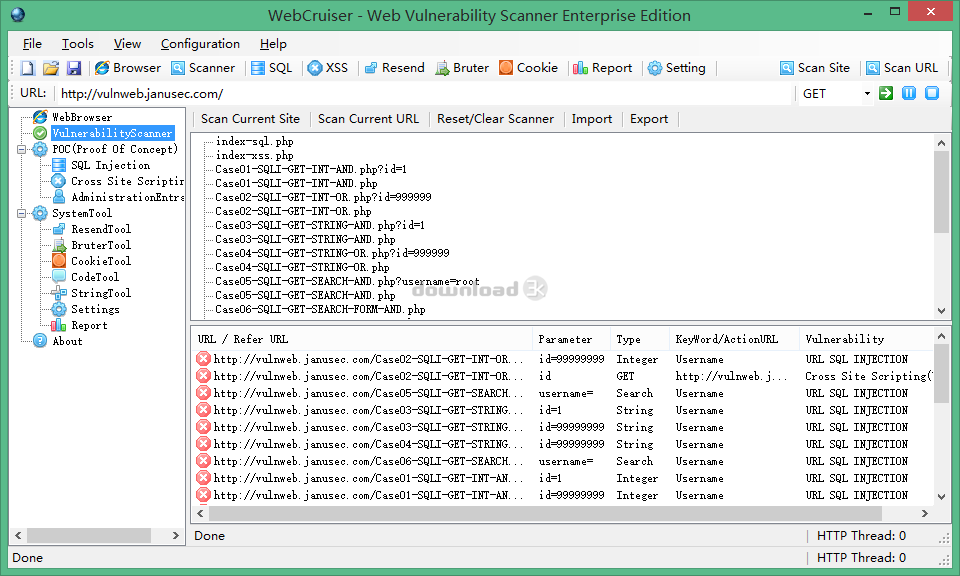Click the results list scroll down arrow
The image size is (960, 576).
click(x=941, y=496)
